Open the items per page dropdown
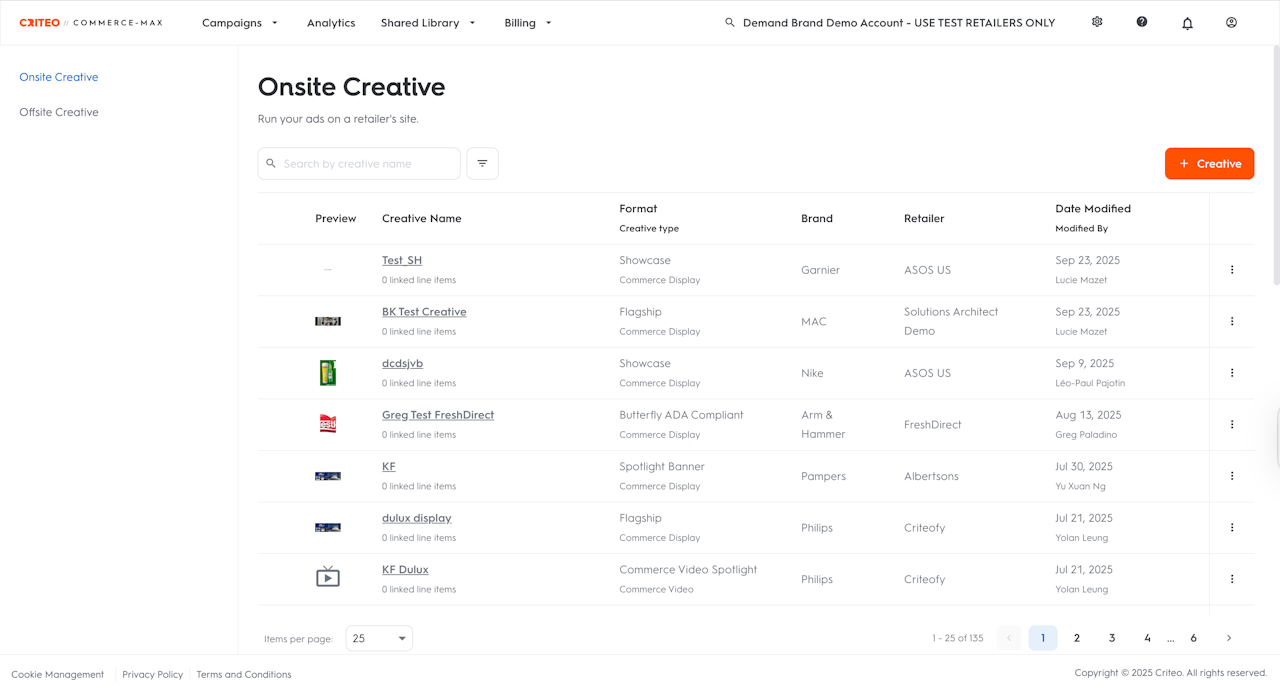The image size is (1280, 692). coord(379,638)
